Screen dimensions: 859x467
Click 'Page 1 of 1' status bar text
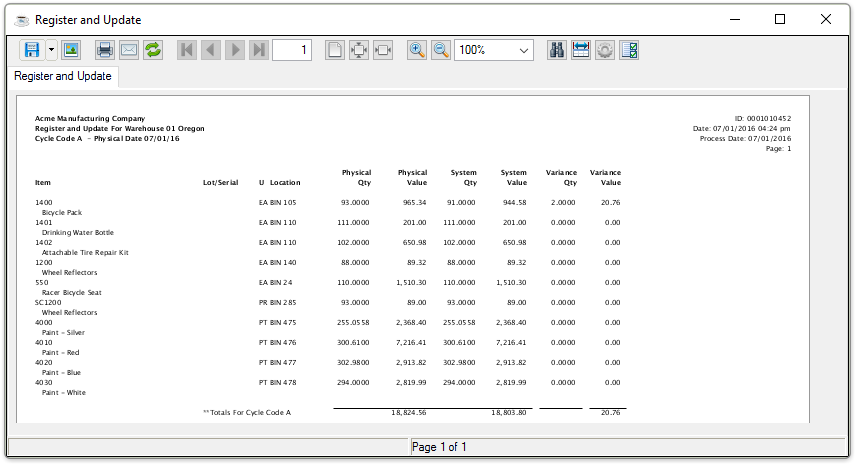tap(439, 447)
